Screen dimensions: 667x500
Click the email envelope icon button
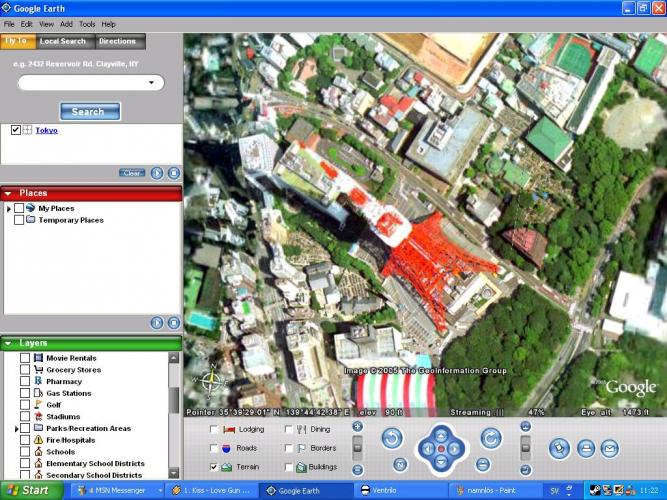611,449
